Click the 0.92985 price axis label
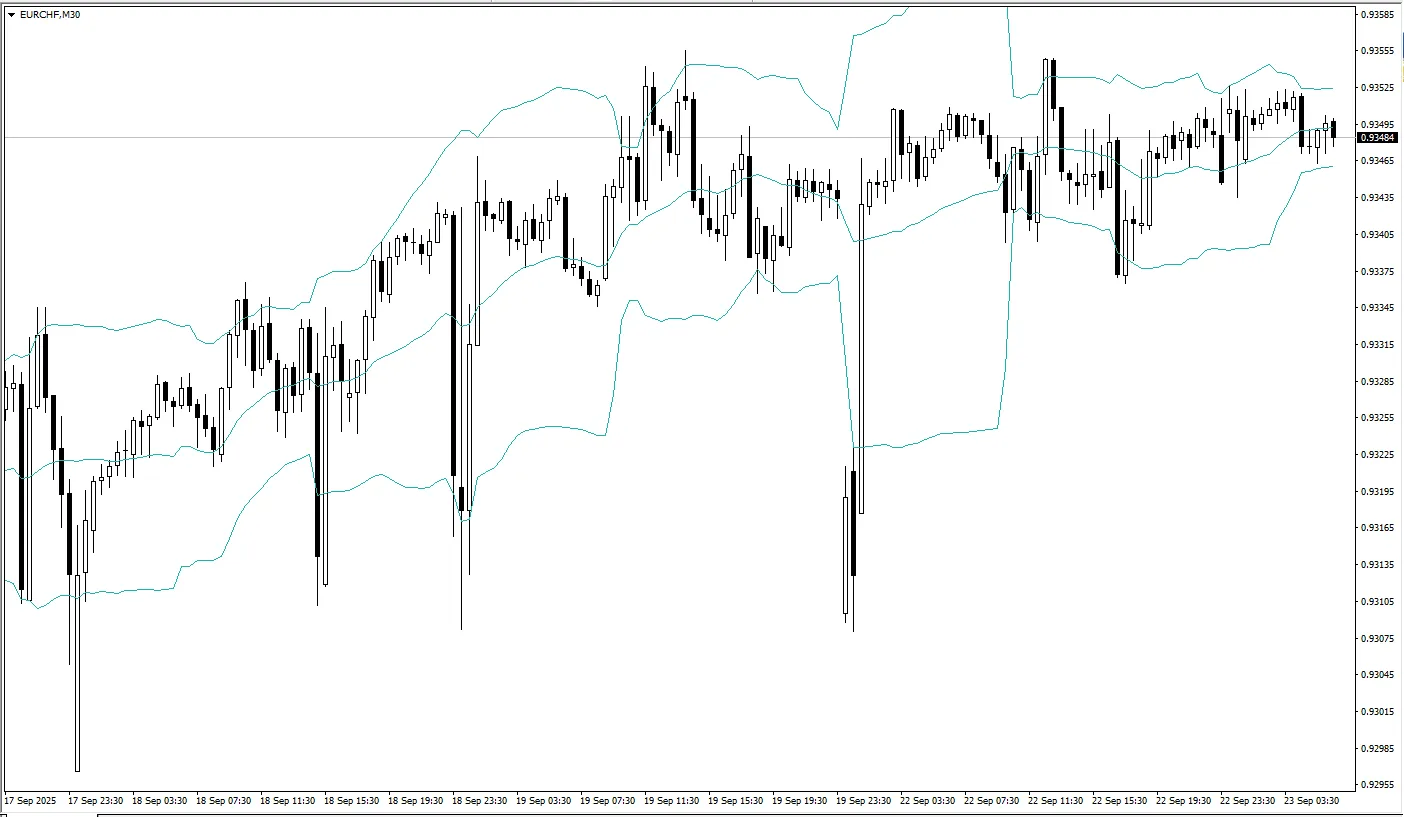This screenshot has width=1404, height=817. 1379,748
